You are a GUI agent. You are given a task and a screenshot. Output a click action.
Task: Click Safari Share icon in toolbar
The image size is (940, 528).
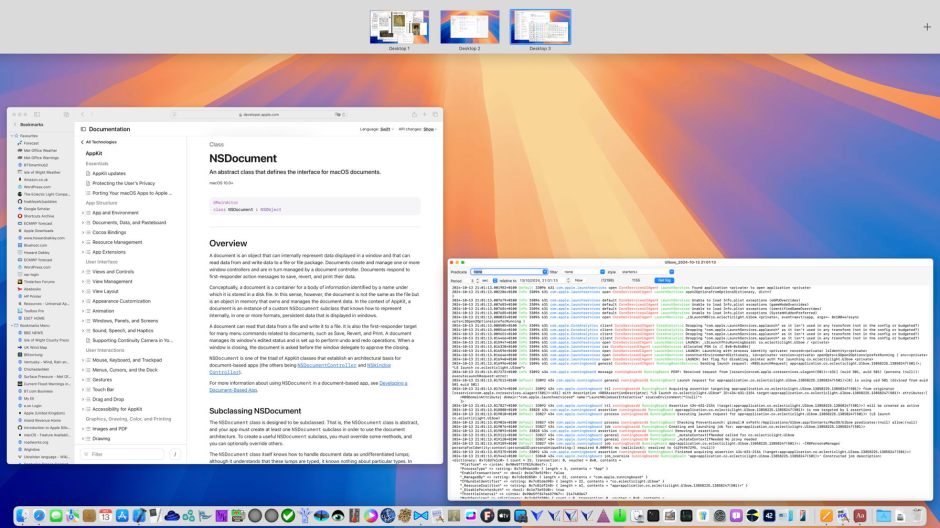tap(414, 114)
